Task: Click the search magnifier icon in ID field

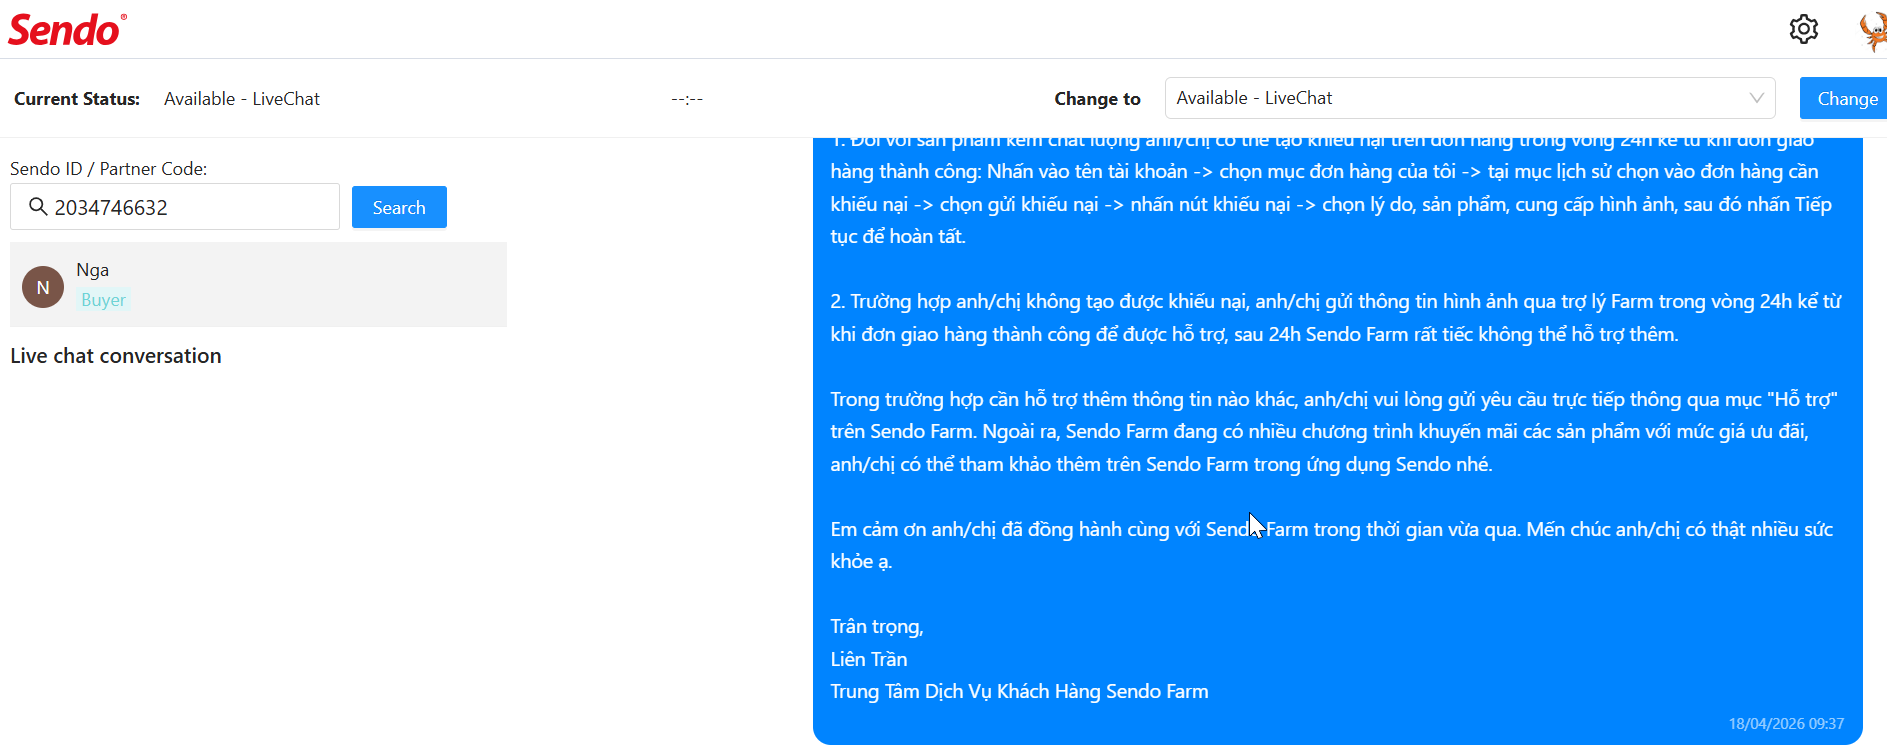Action: (x=38, y=207)
